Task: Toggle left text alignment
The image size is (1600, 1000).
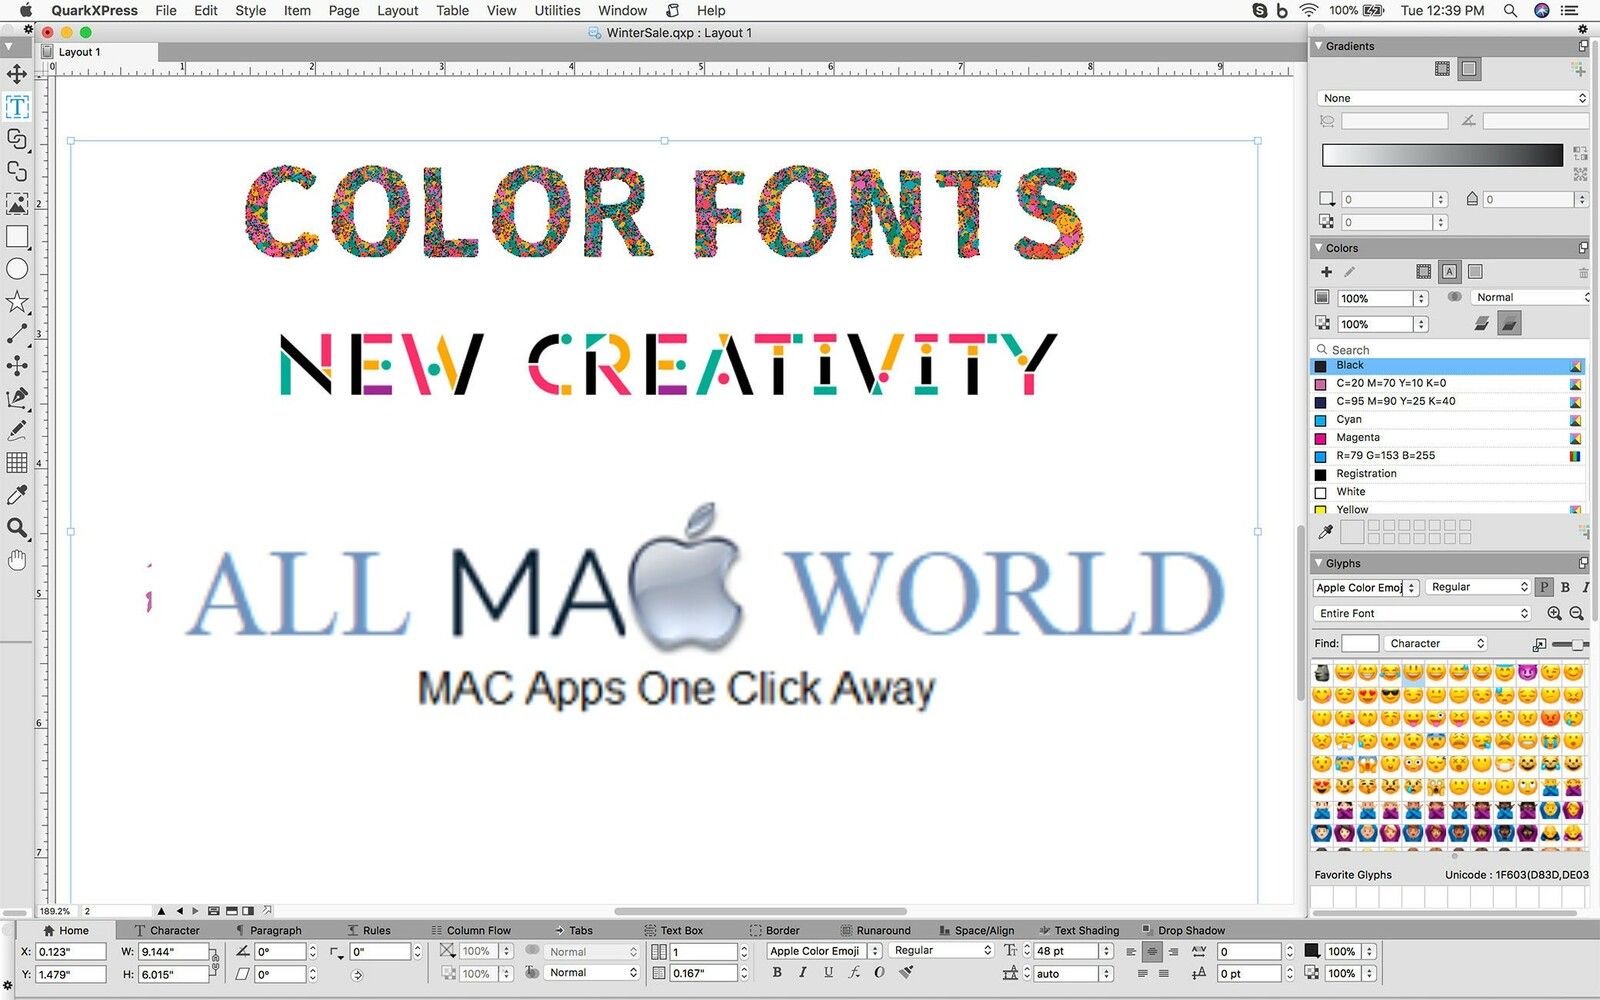Action: tap(1131, 952)
